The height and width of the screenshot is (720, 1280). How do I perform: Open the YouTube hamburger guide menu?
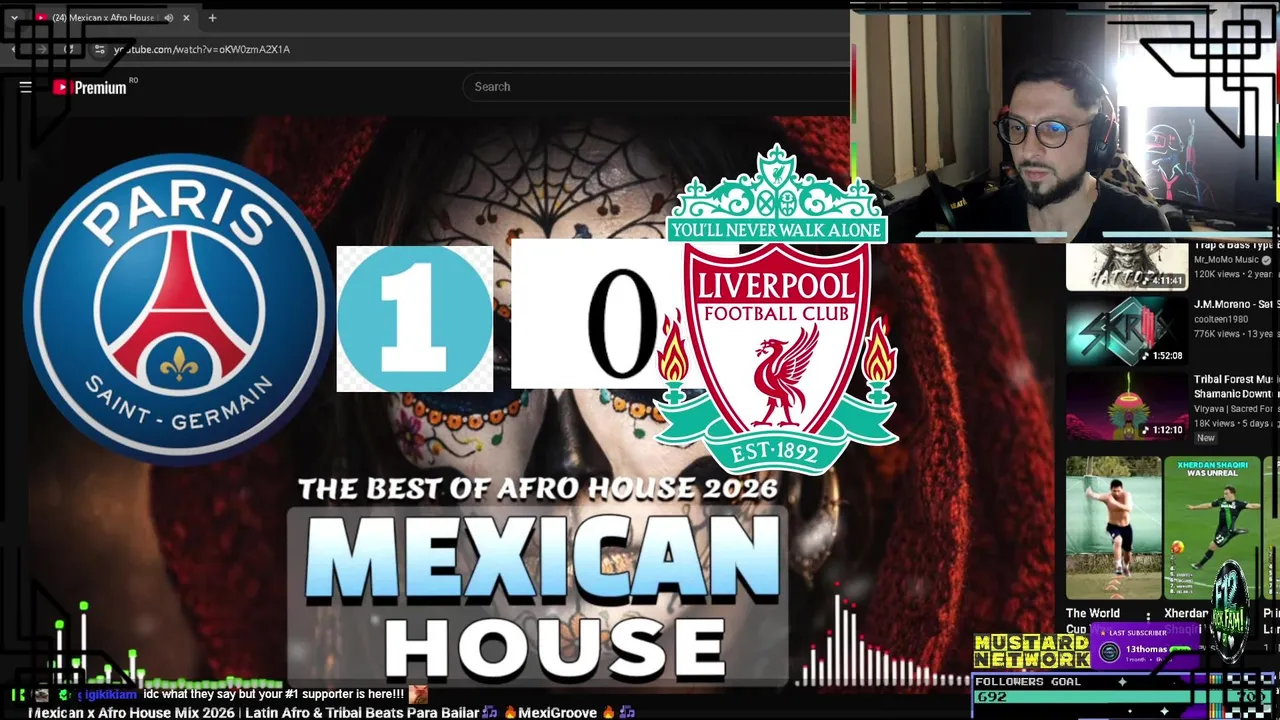pyautogui.click(x=26, y=87)
